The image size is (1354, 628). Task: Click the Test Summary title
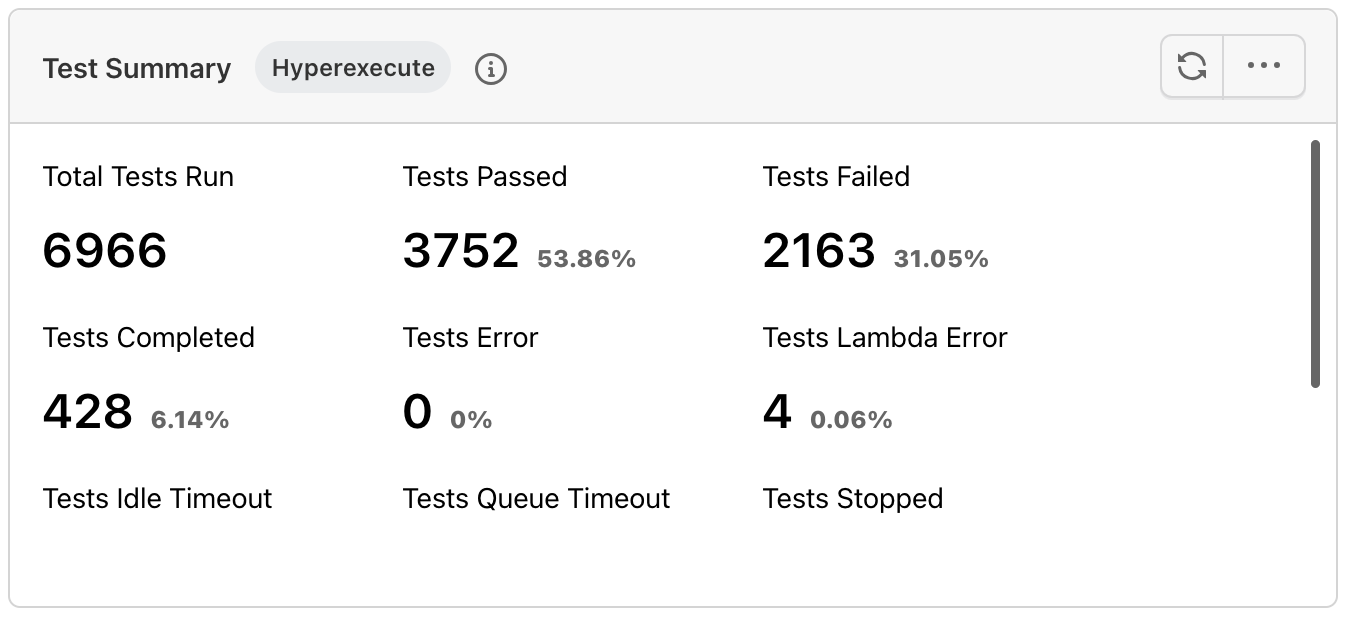pos(137,69)
